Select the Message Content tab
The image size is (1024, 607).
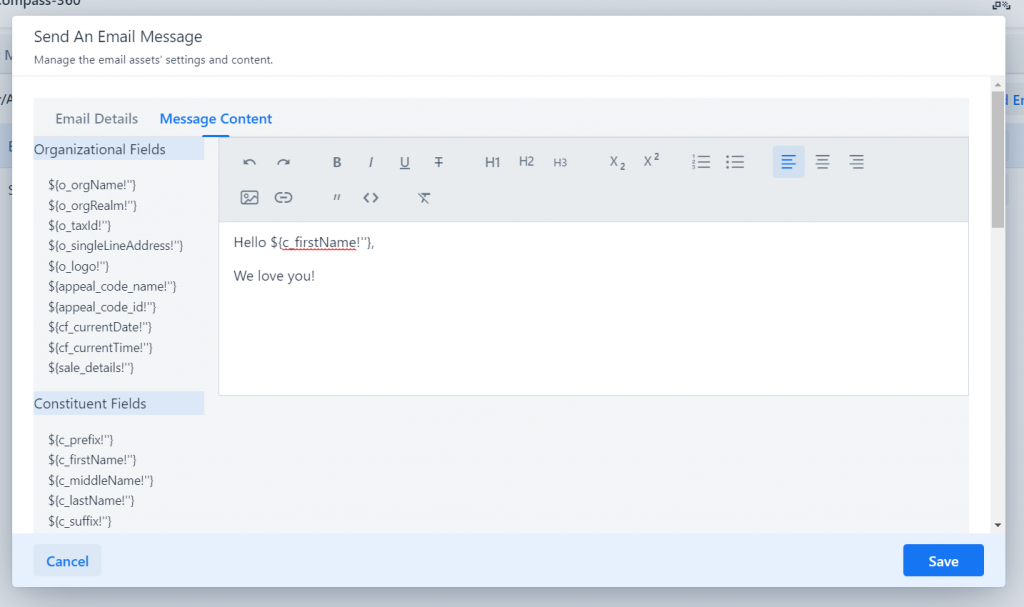click(216, 119)
